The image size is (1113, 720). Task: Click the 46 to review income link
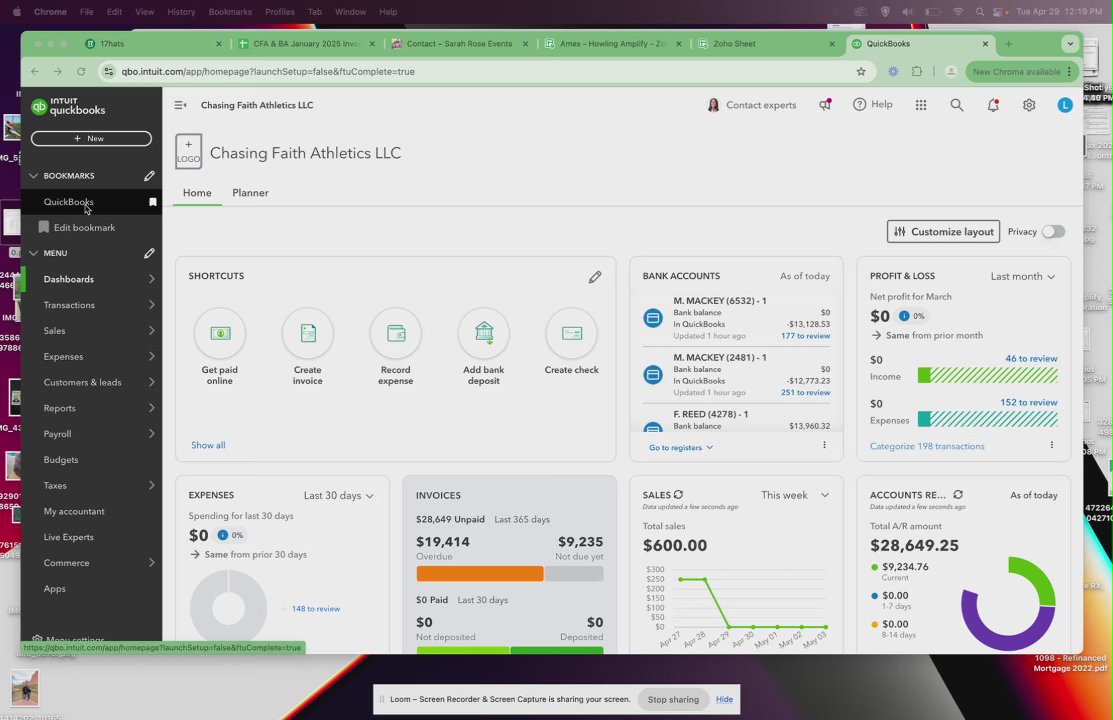click(x=1031, y=359)
